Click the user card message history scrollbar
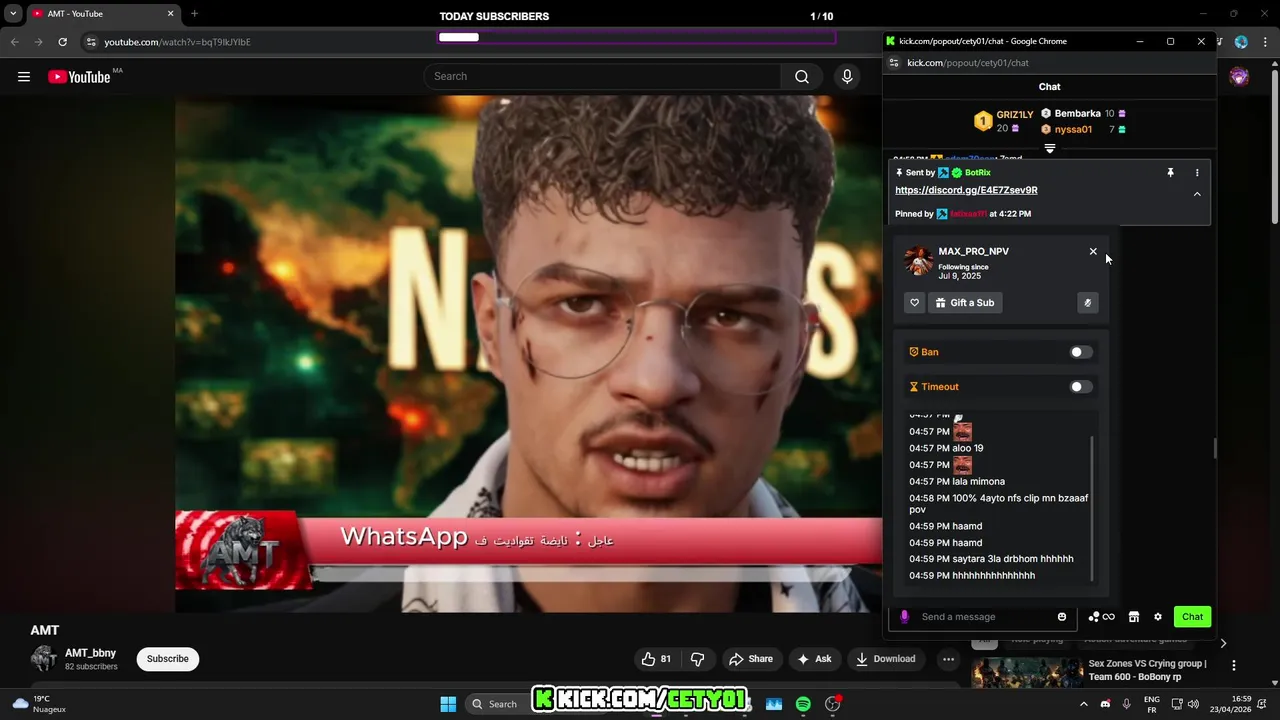The width and height of the screenshot is (1280, 720). coord(1092,507)
